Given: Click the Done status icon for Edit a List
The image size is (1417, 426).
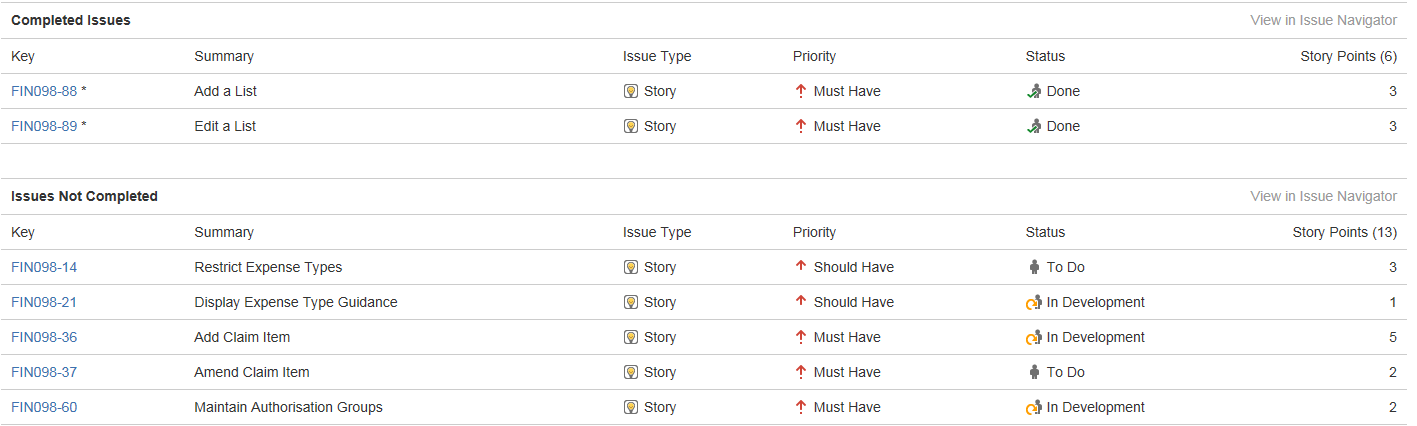Looking at the screenshot, I should click(x=1034, y=126).
